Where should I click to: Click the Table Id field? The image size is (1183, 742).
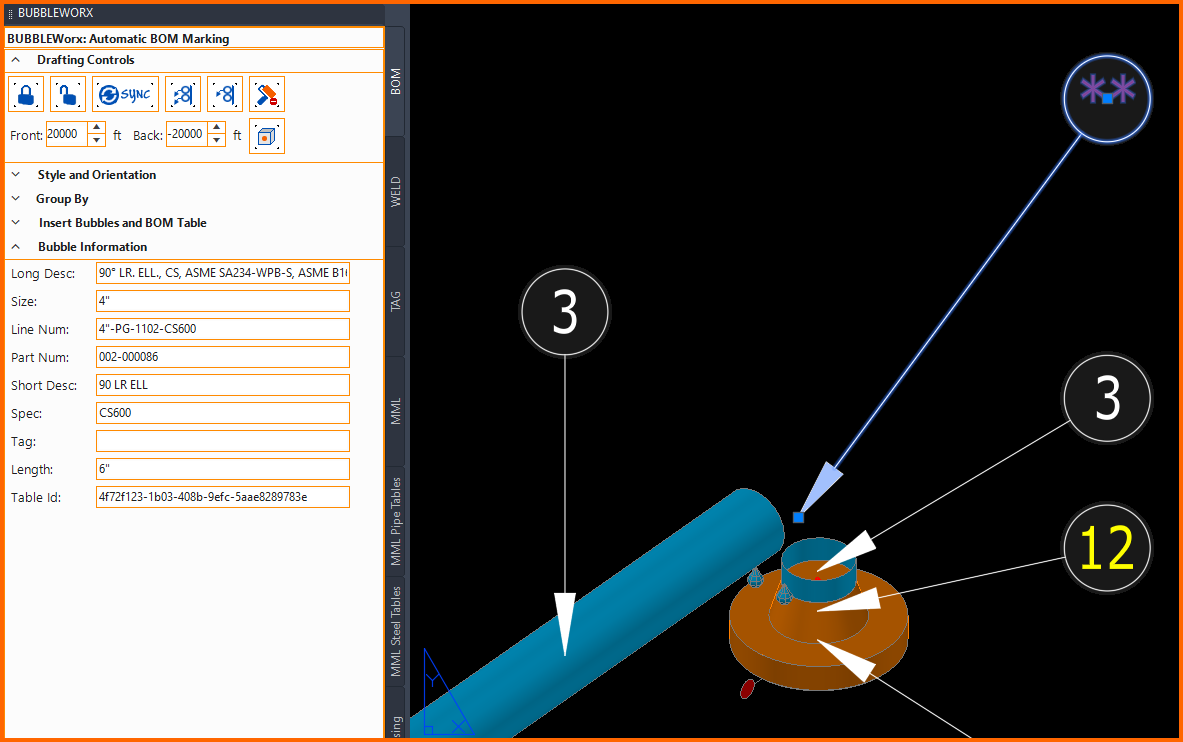(x=223, y=497)
